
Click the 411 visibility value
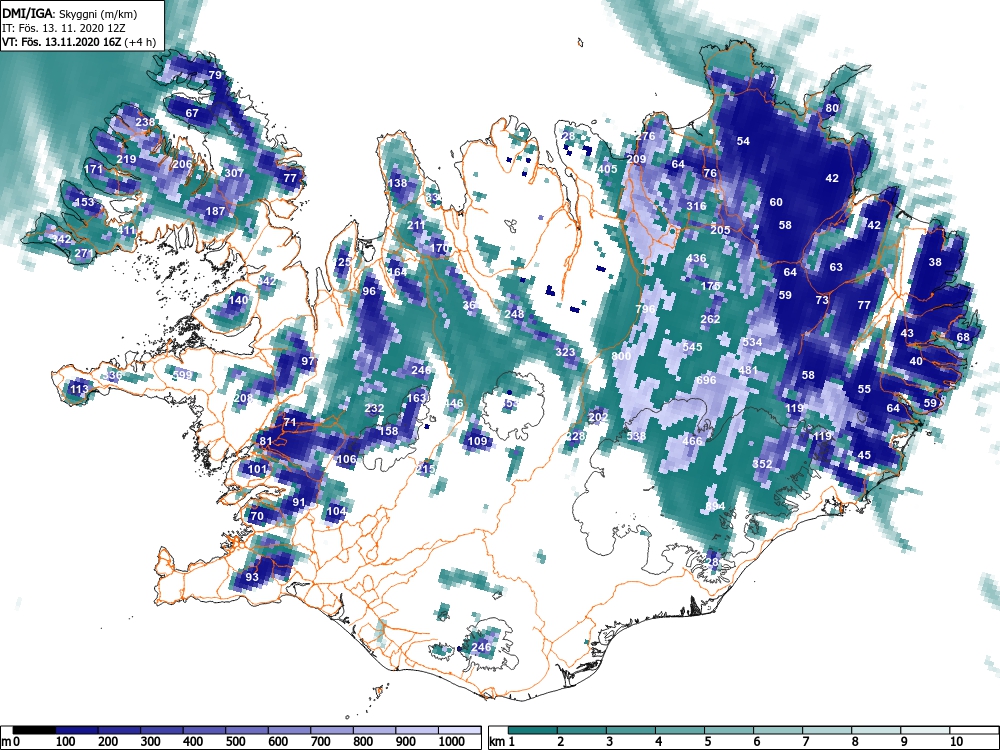click(126, 231)
